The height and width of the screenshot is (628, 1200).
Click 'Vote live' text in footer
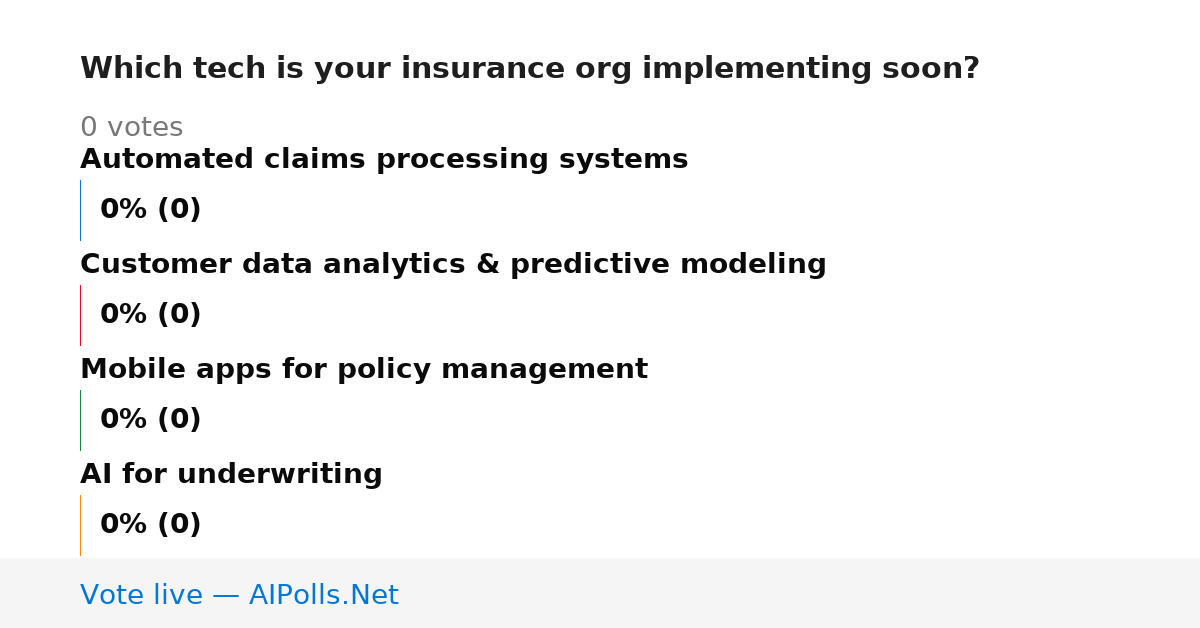coord(141,596)
